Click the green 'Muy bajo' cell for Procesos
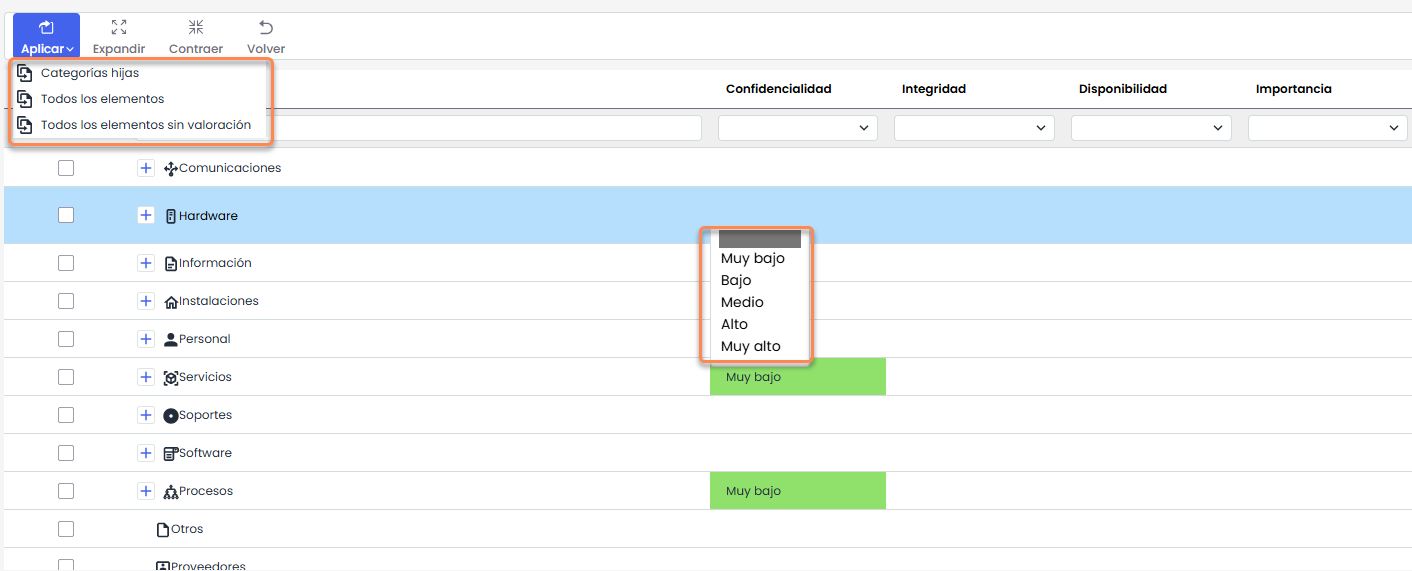Viewport: 1412px width, 571px height. pos(797,491)
